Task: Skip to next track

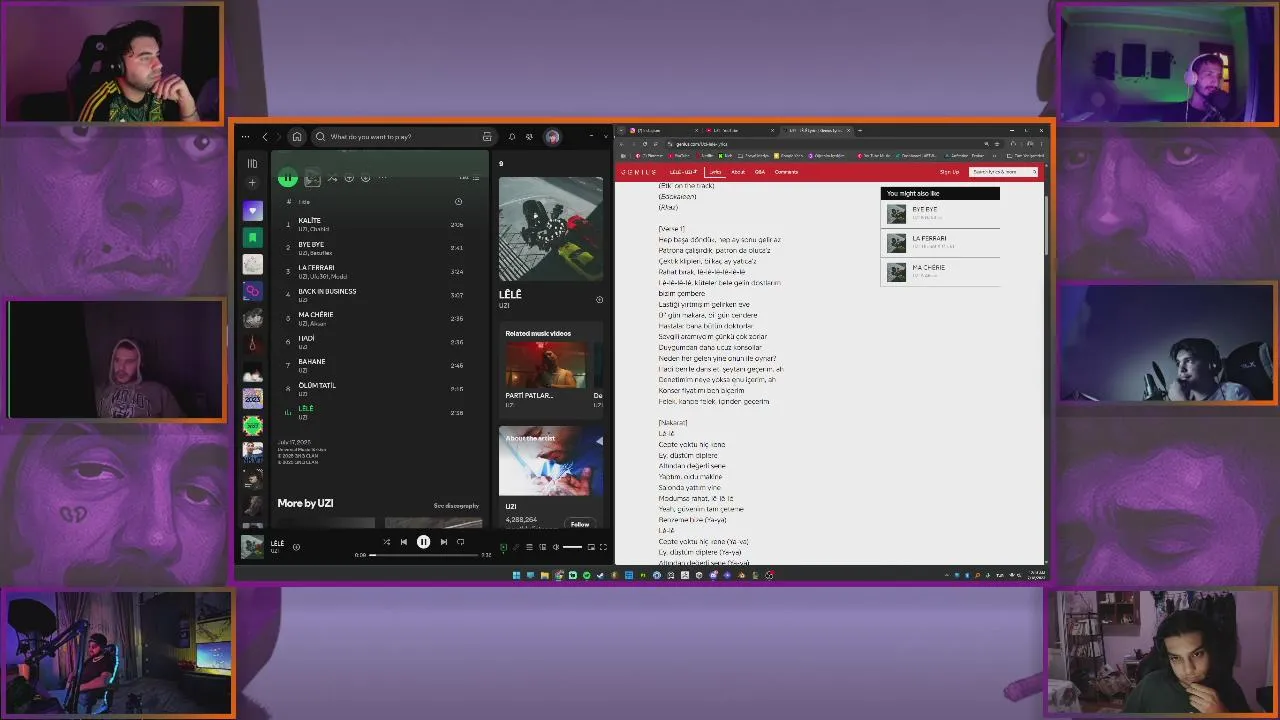Action: (x=443, y=542)
